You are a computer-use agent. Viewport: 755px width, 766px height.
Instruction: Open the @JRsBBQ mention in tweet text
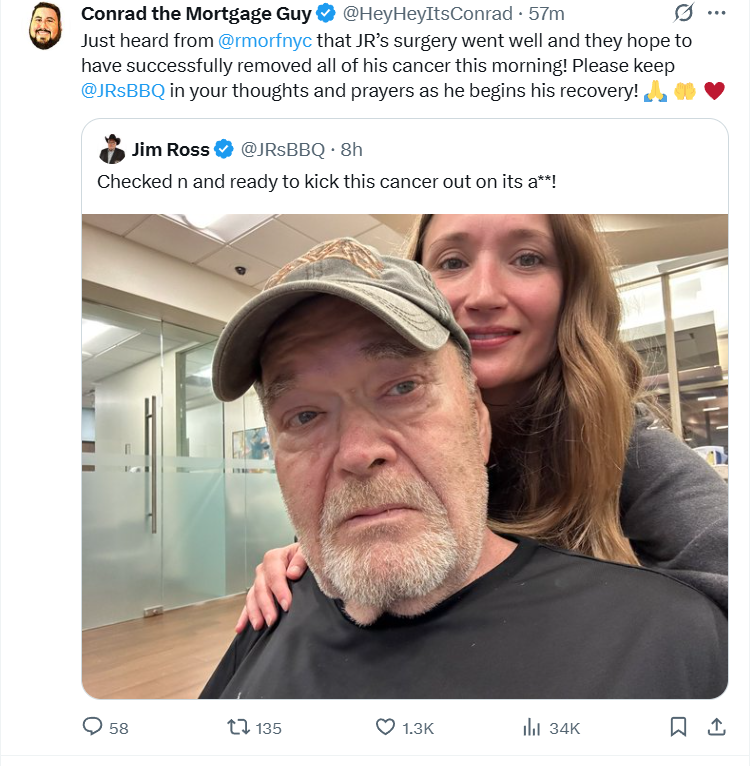[x=123, y=91]
